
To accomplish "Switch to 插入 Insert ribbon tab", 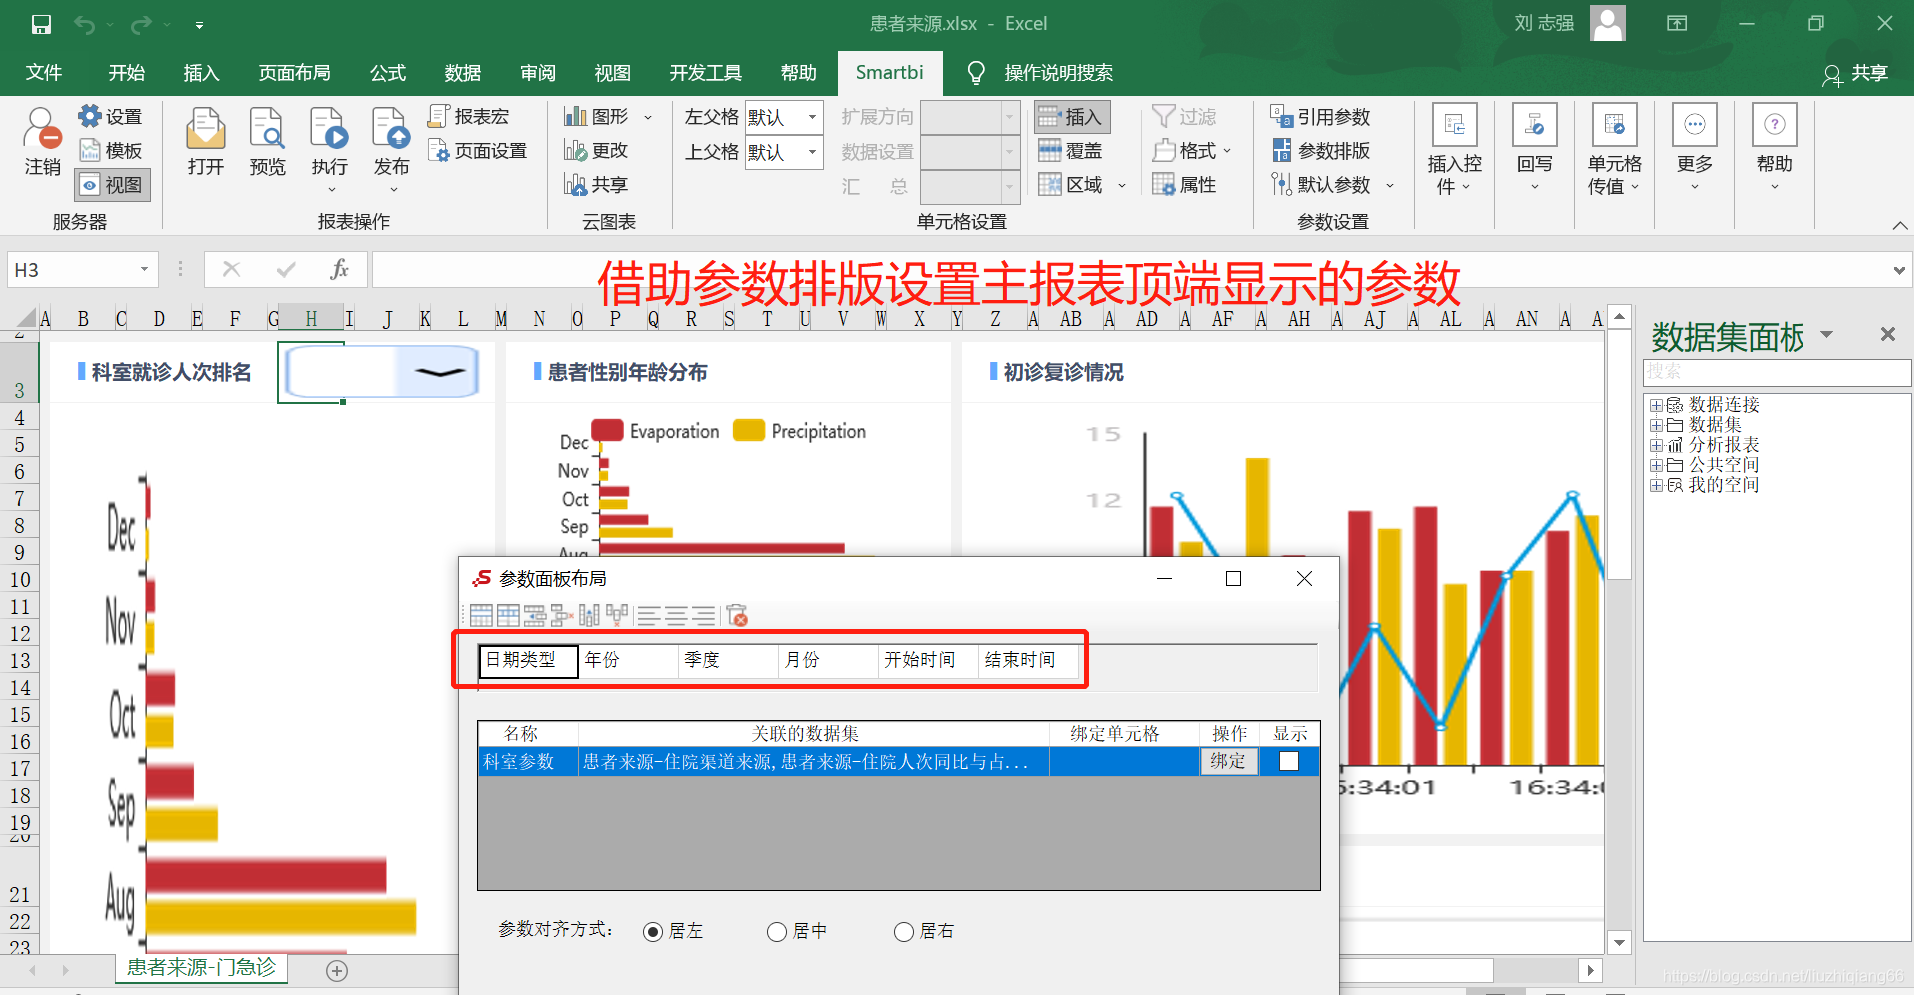I will pyautogui.click(x=201, y=73).
